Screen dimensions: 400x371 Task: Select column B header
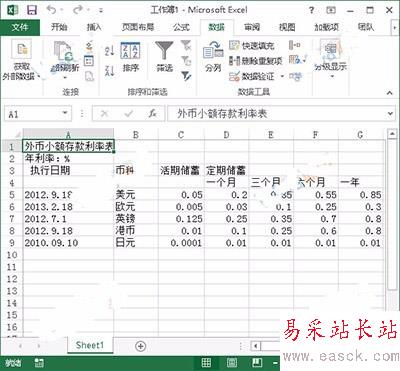[x=136, y=135]
